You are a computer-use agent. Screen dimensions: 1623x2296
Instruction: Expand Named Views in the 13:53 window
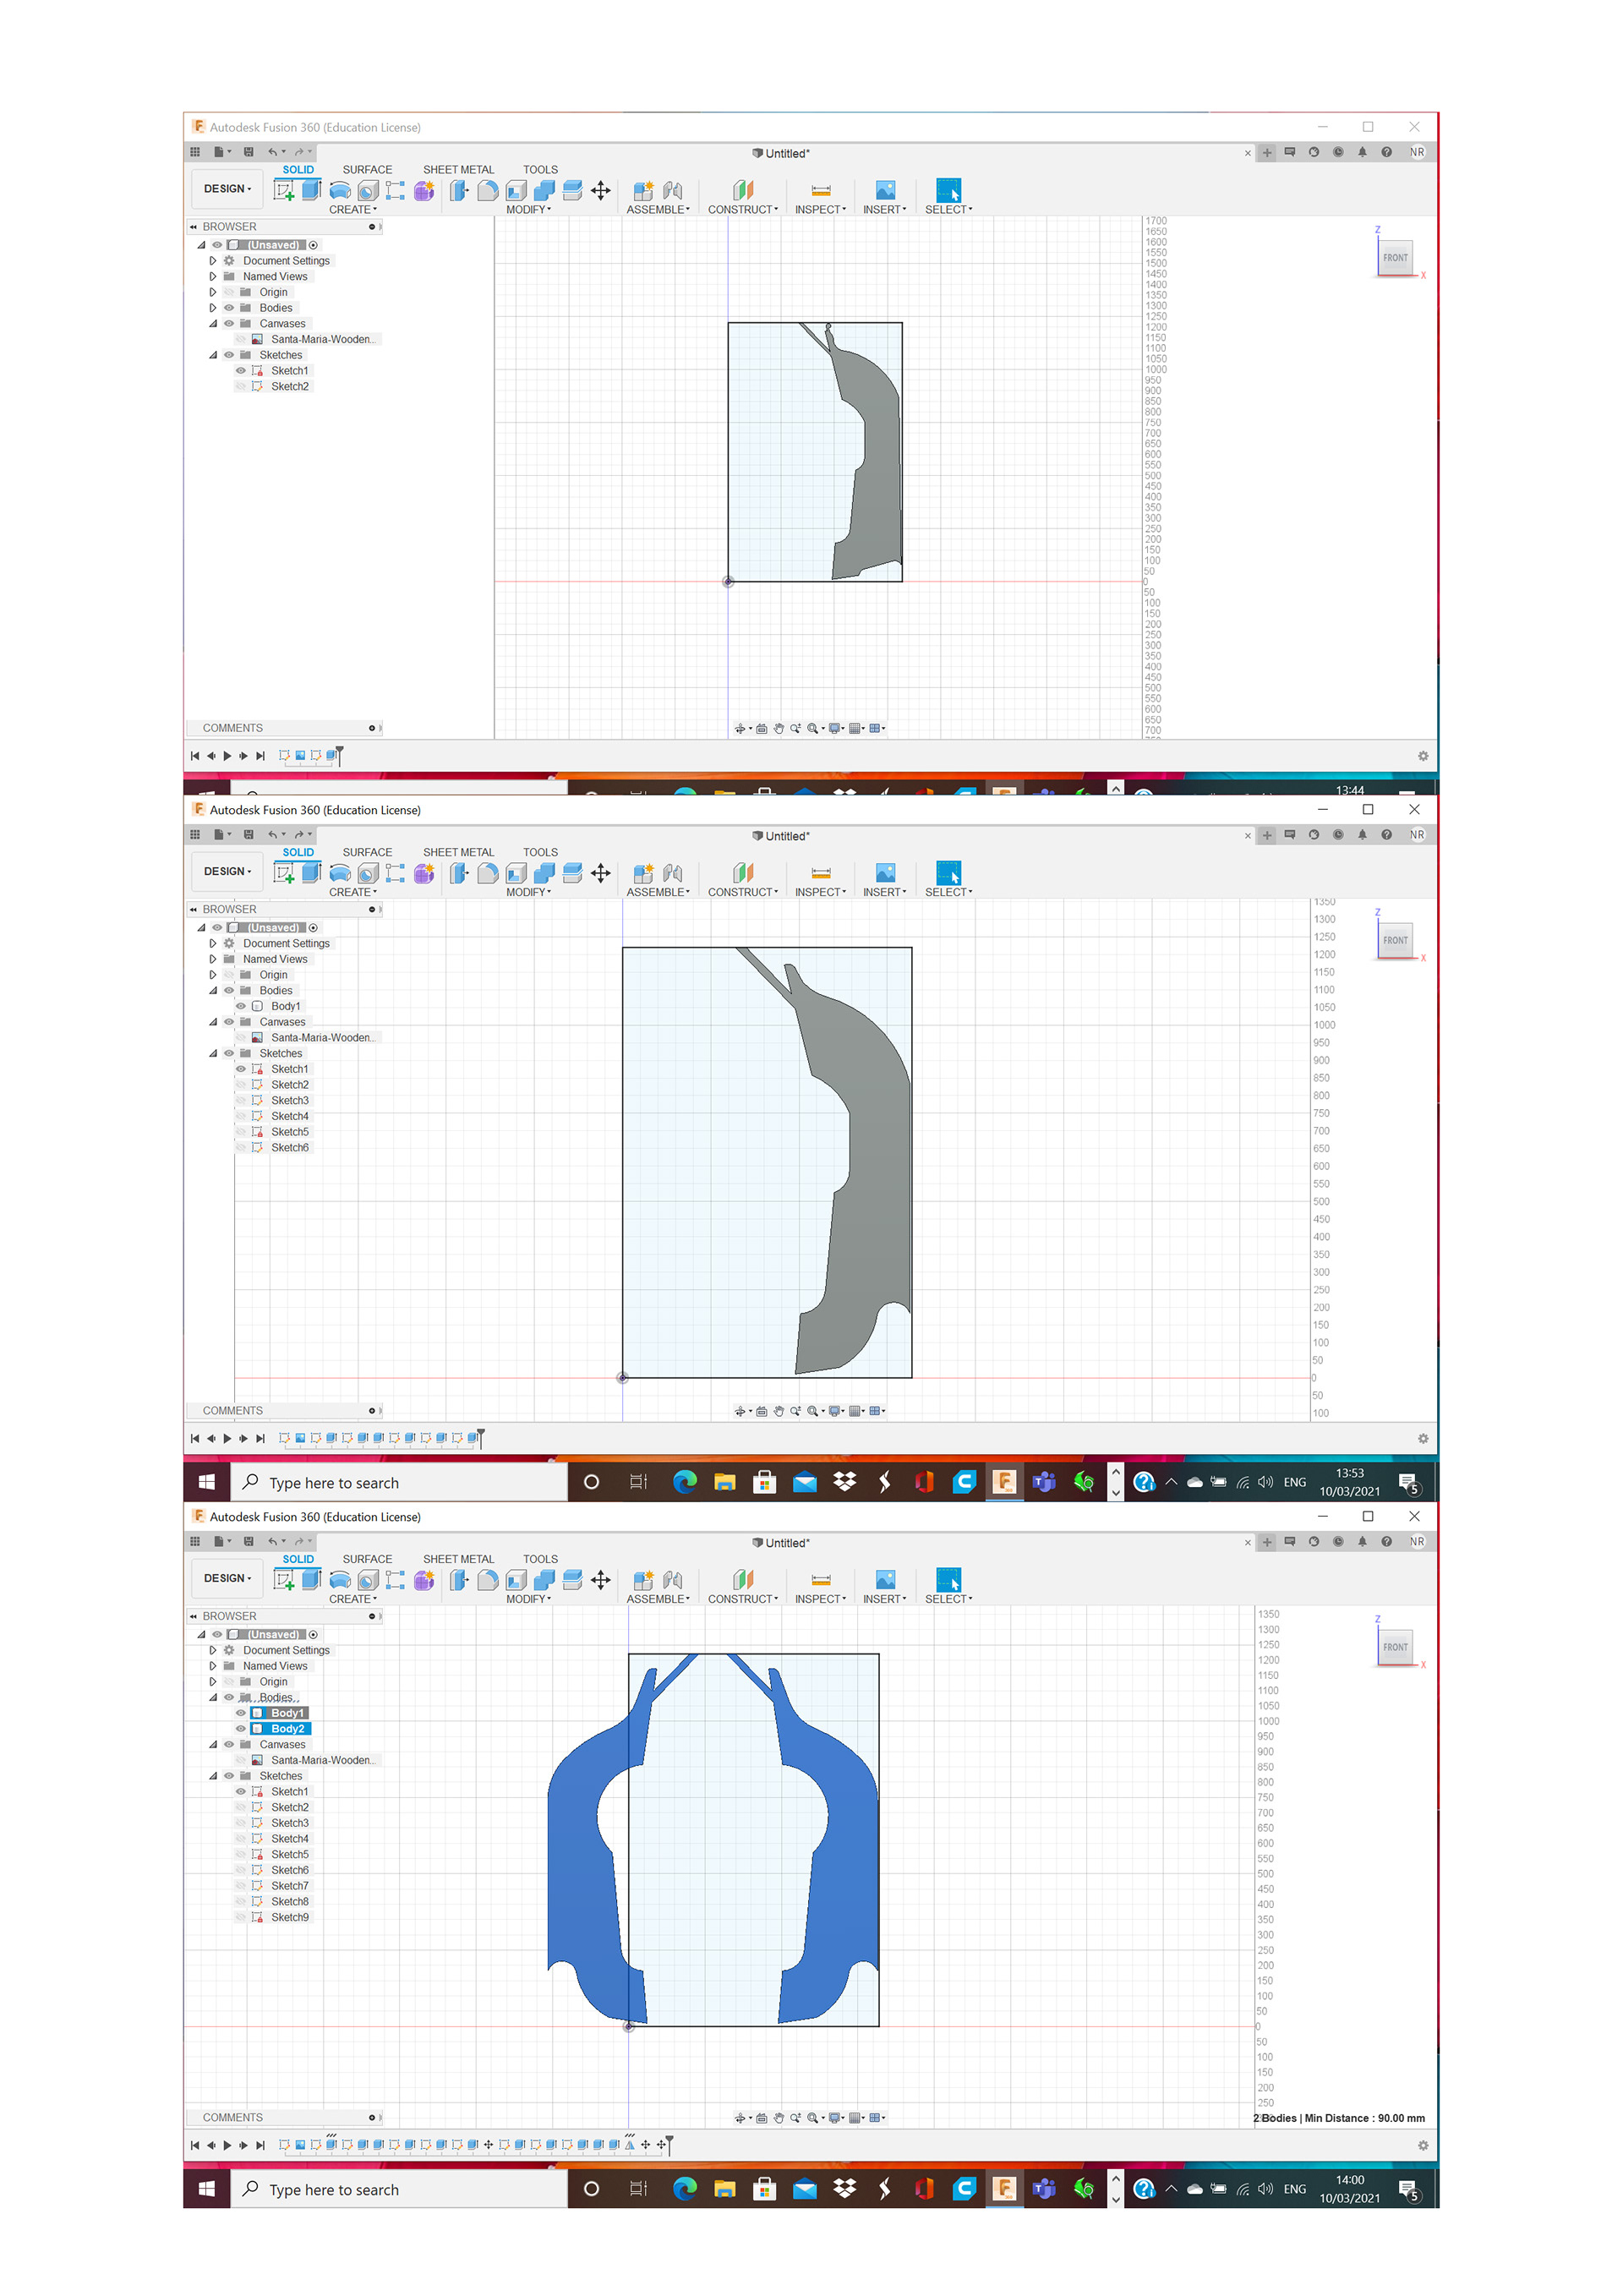[213, 959]
